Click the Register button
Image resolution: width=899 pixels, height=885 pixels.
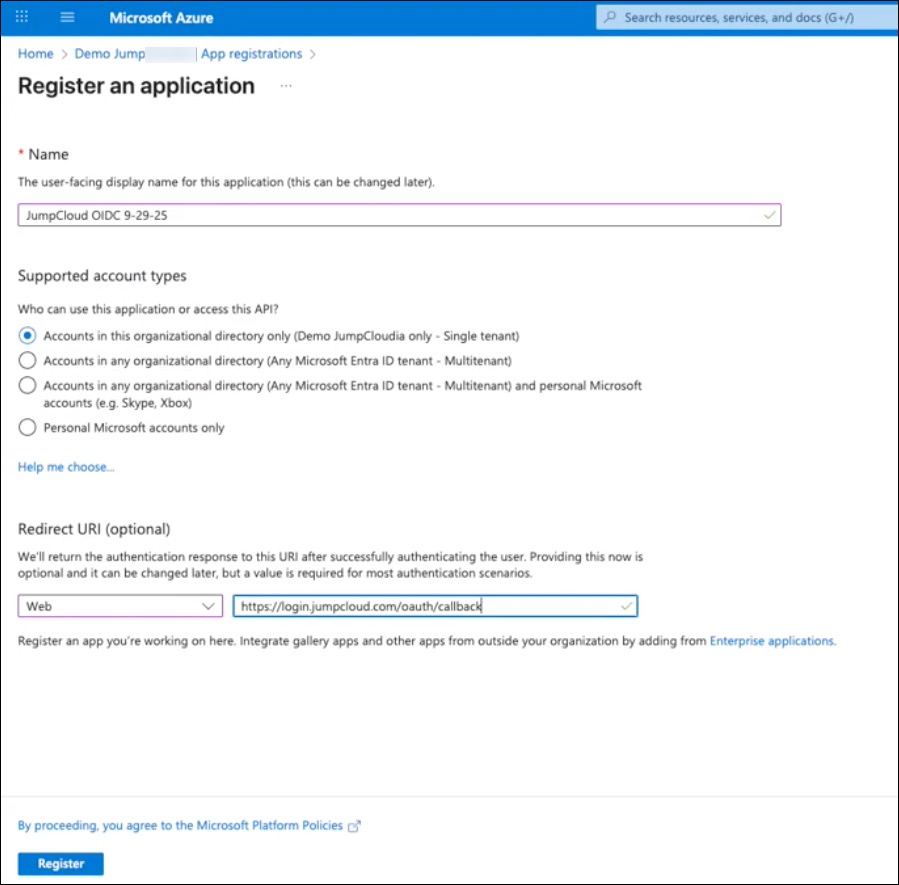point(60,863)
